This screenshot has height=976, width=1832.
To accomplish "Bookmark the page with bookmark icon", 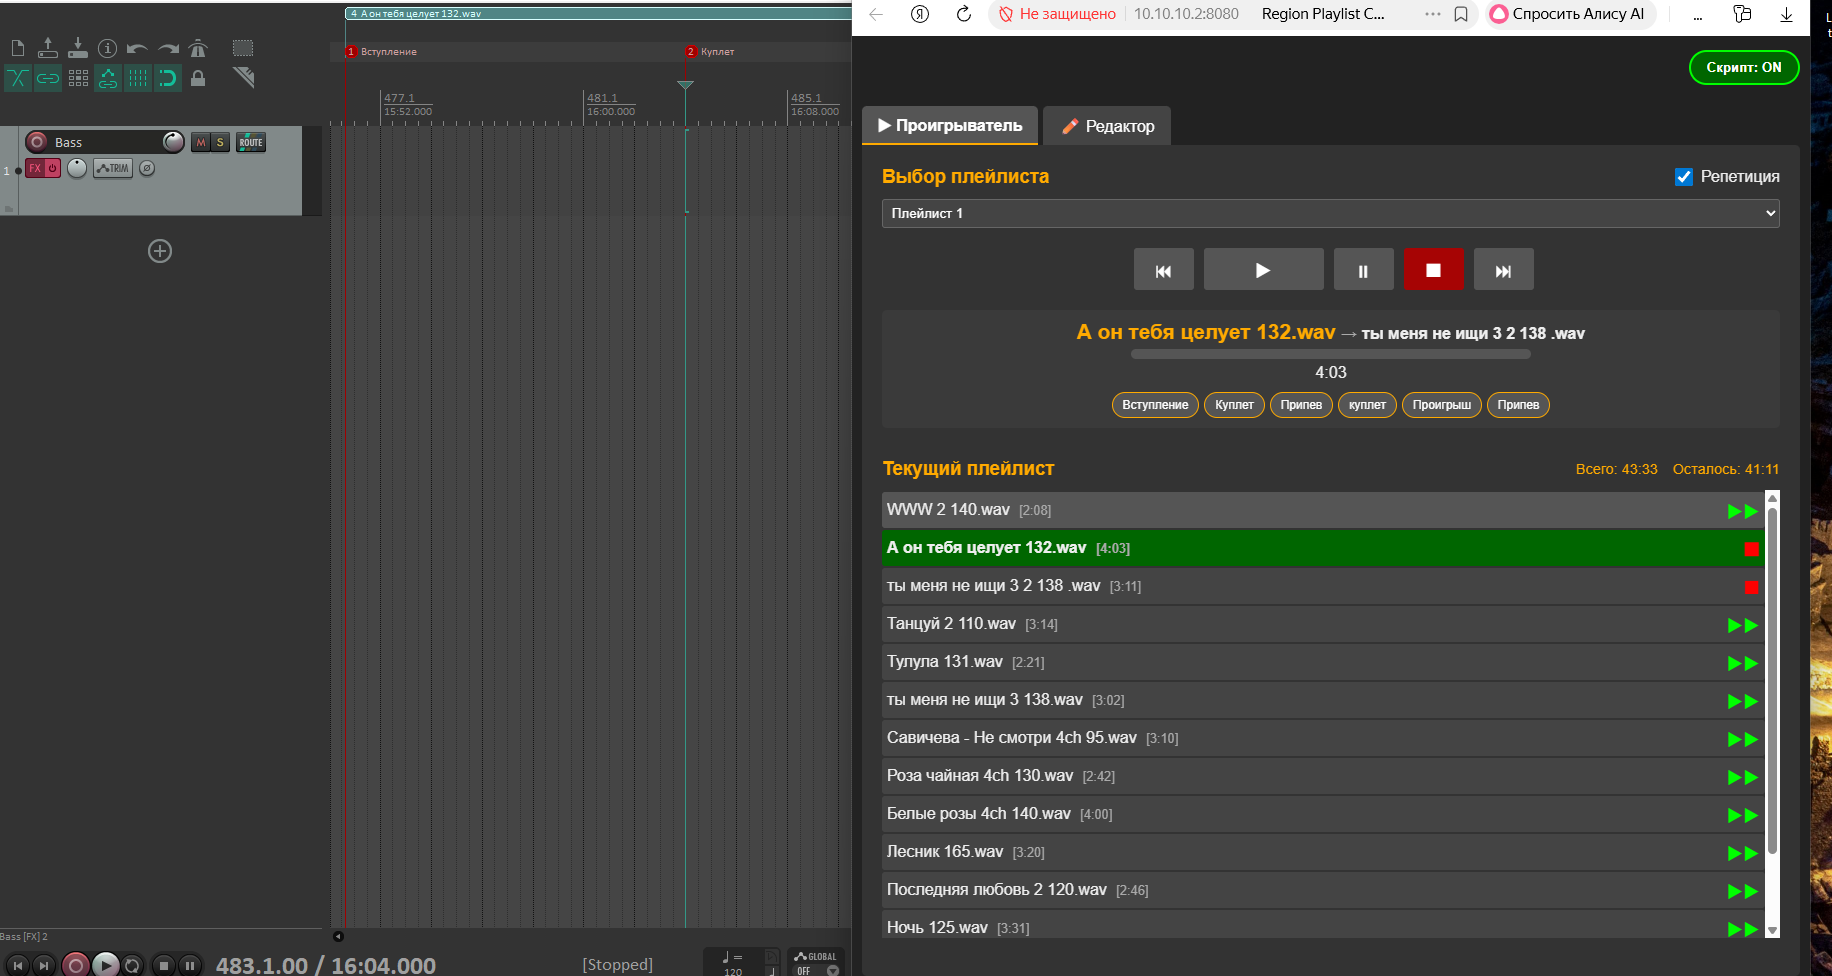I will tap(1461, 14).
